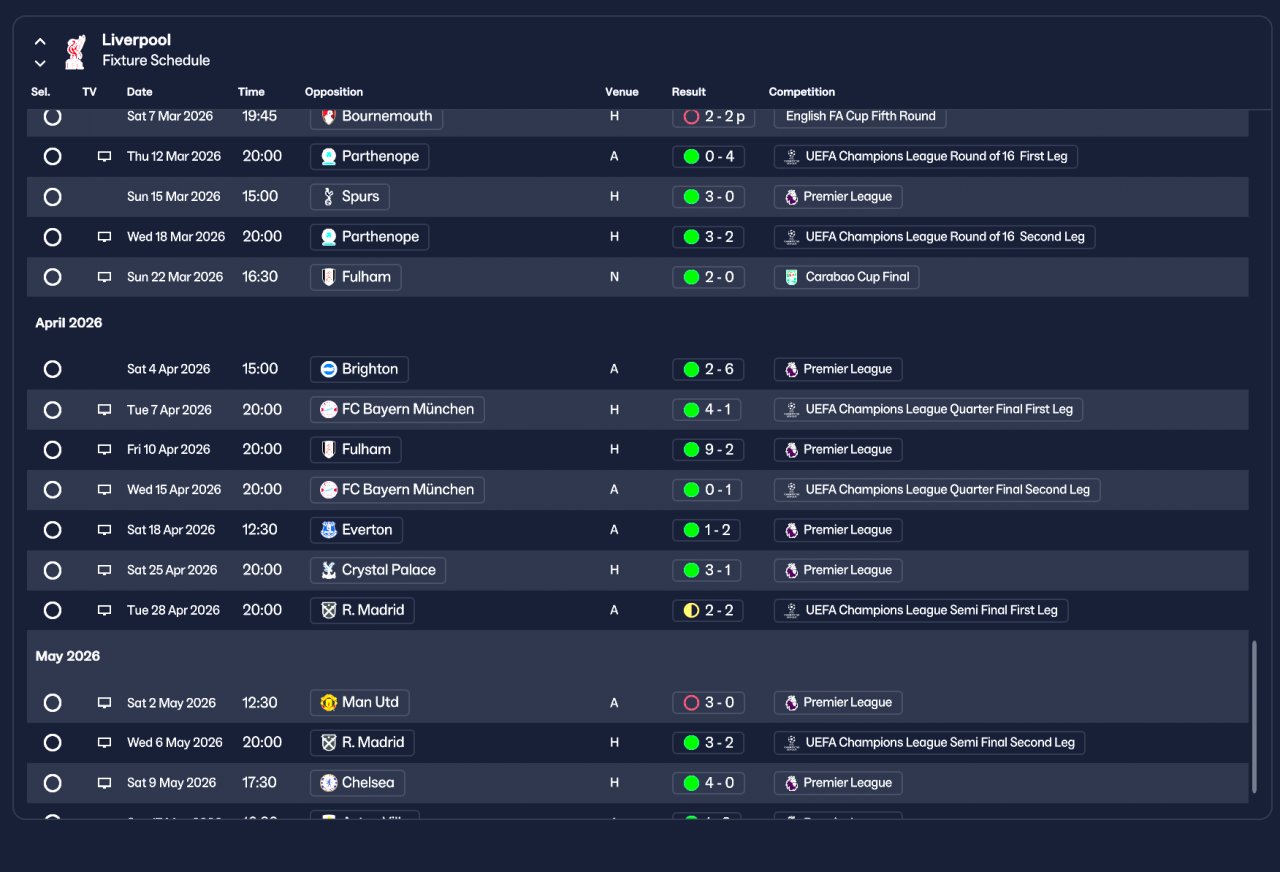Screen dimensions: 1280x872
Task: Open Champions League Round of 16 First Leg
Action: coord(926,157)
